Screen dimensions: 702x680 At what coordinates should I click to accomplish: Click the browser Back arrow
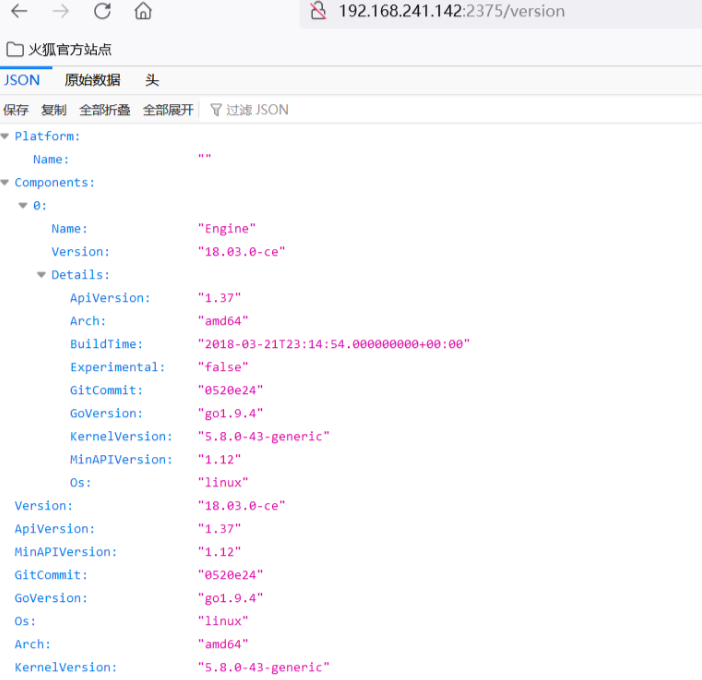click(19, 12)
